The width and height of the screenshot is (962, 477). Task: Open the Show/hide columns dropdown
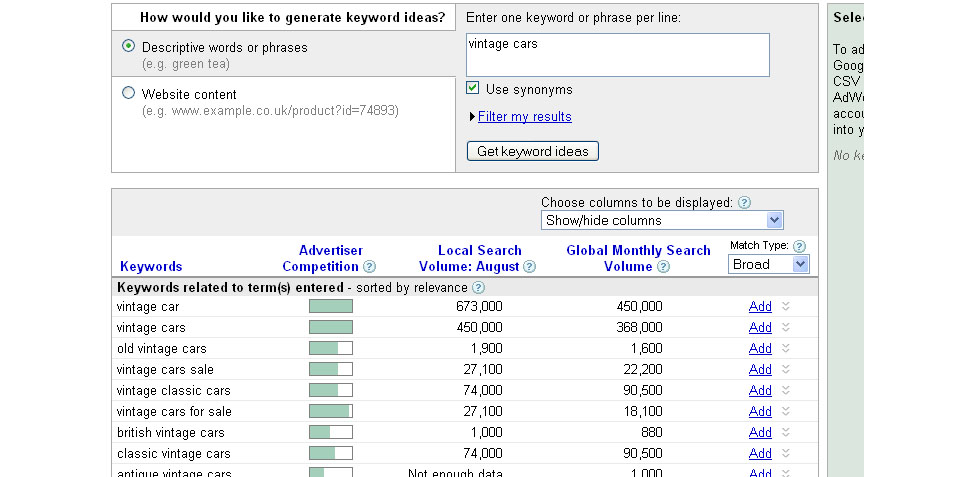tap(662, 220)
